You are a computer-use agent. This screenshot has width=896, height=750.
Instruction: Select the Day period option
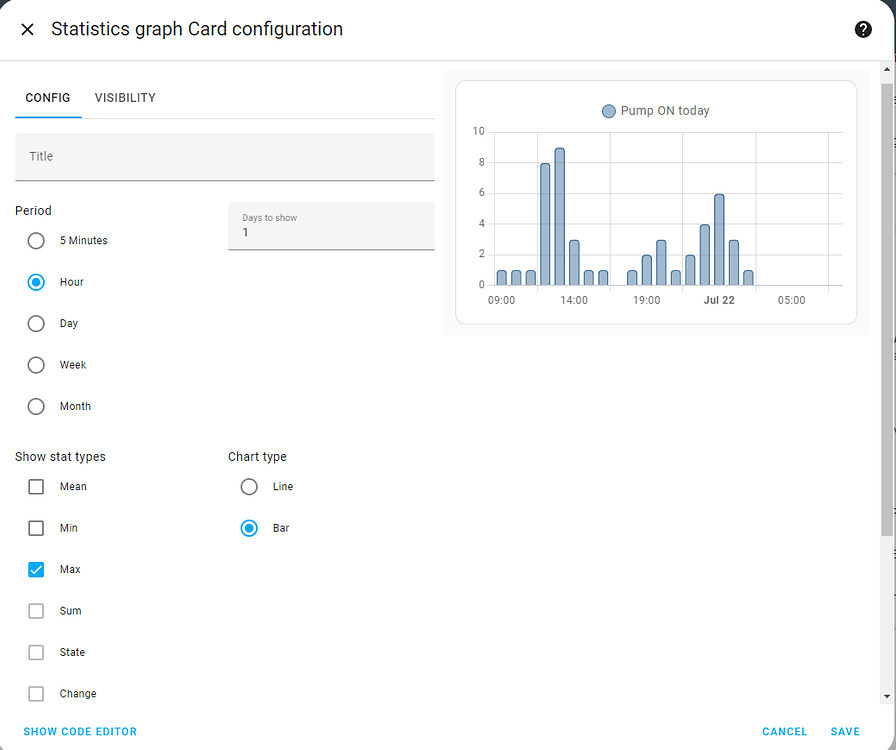point(36,323)
